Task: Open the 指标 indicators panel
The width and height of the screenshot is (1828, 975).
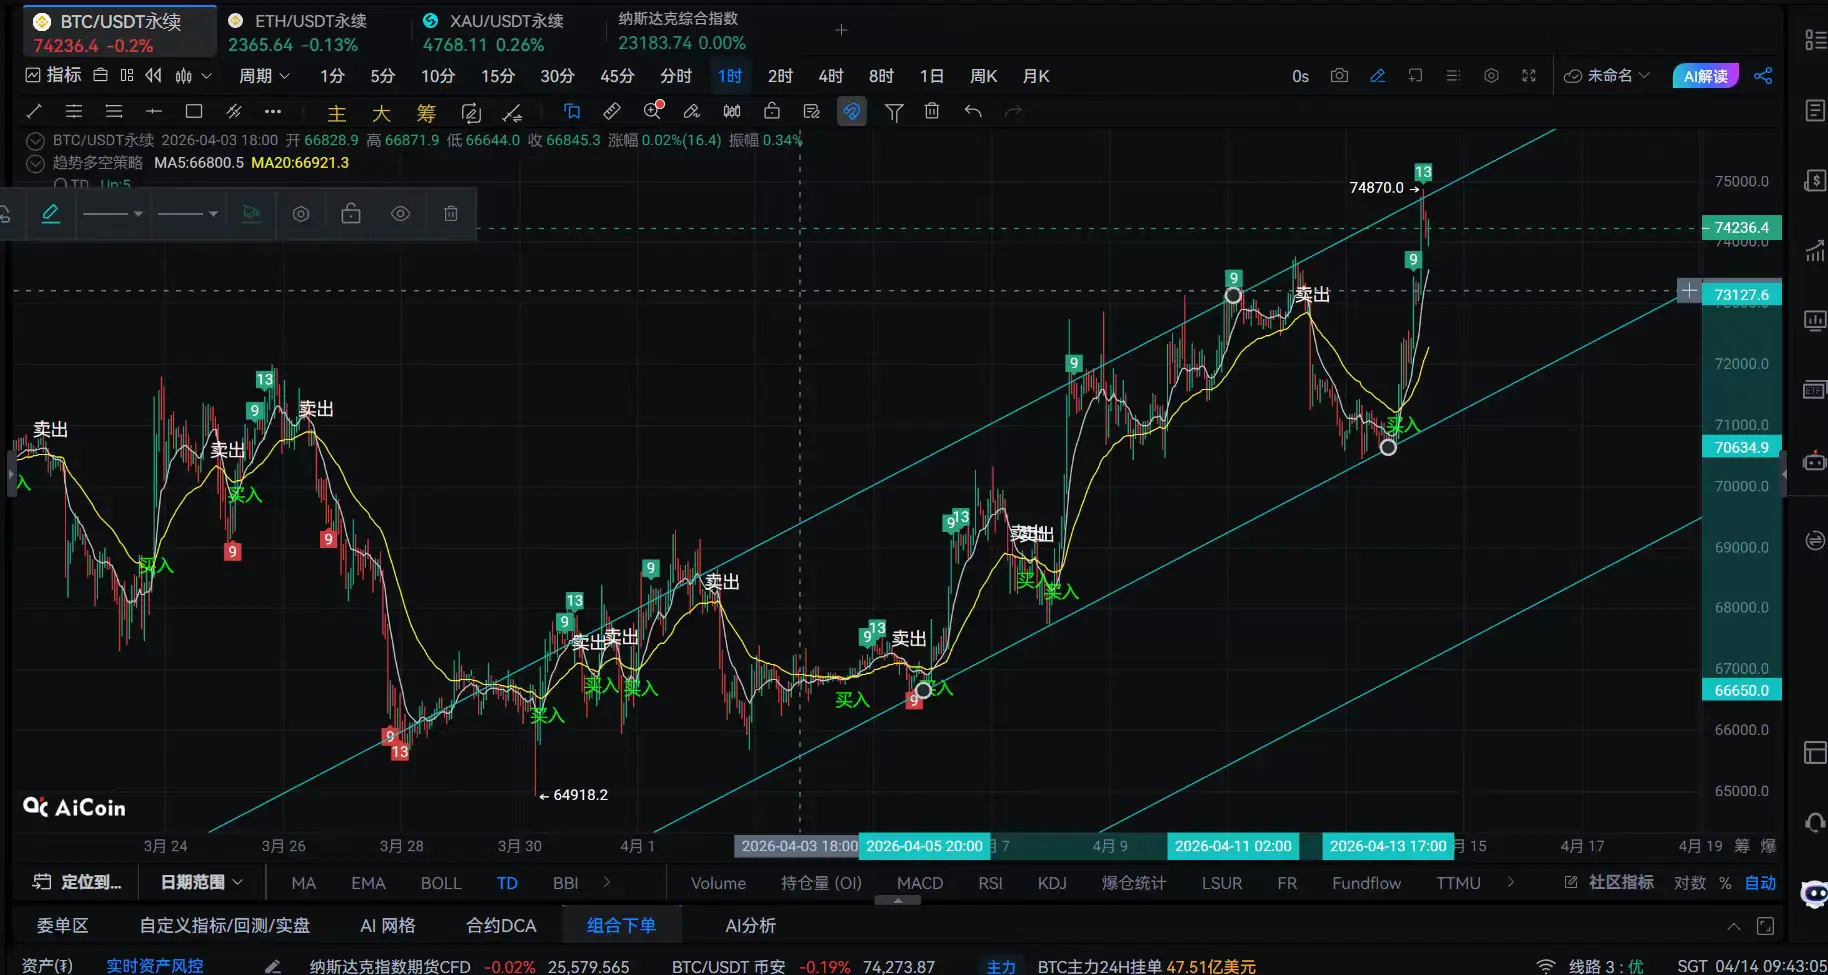Action: click(x=53, y=76)
